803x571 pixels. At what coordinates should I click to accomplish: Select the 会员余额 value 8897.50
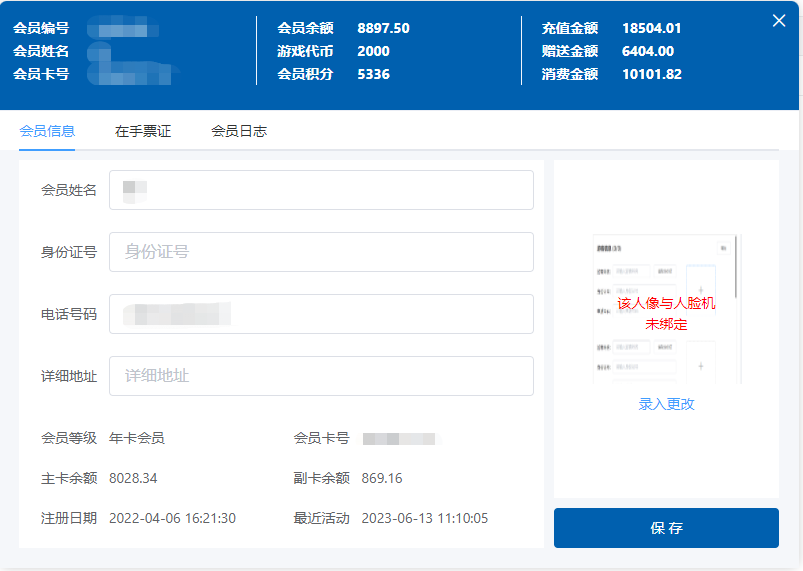pos(383,28)
